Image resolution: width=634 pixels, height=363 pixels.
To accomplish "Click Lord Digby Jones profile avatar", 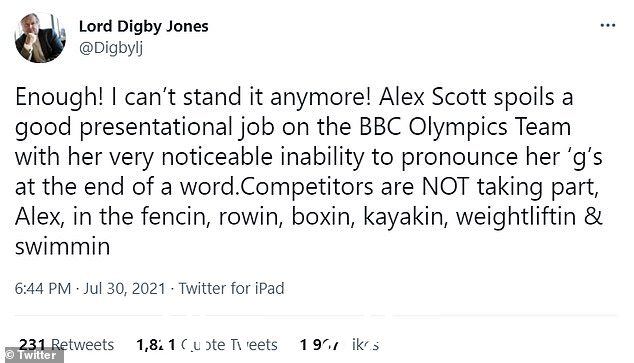I will [40, 38].
